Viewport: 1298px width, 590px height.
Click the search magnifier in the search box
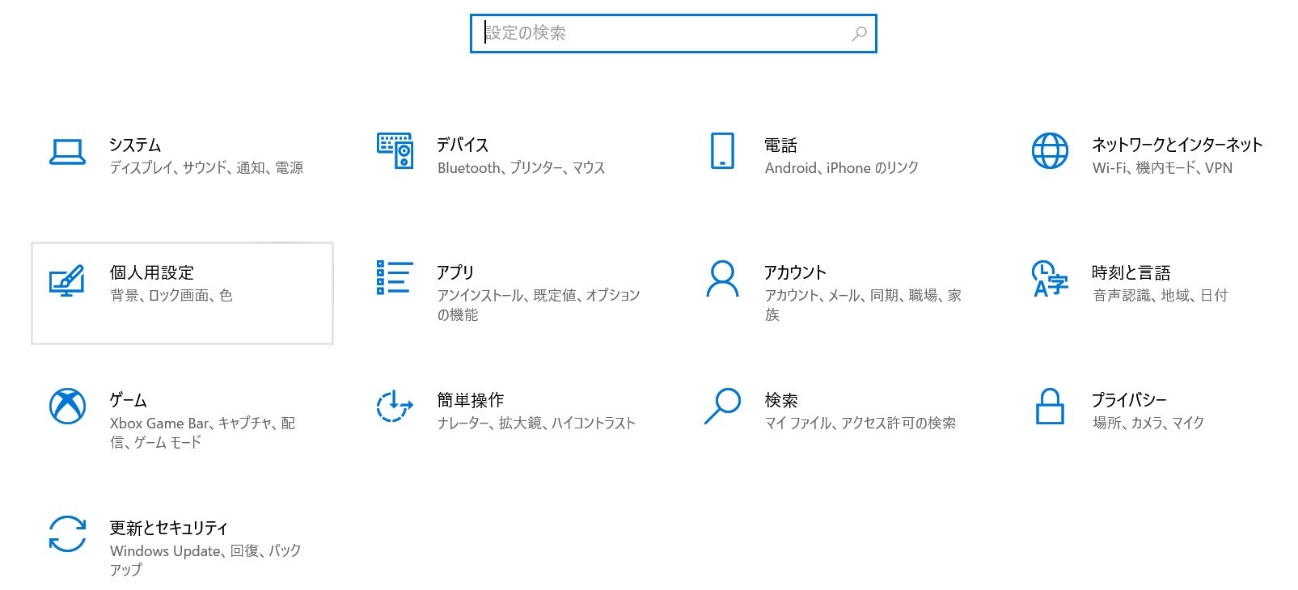(x=858, y=33)
